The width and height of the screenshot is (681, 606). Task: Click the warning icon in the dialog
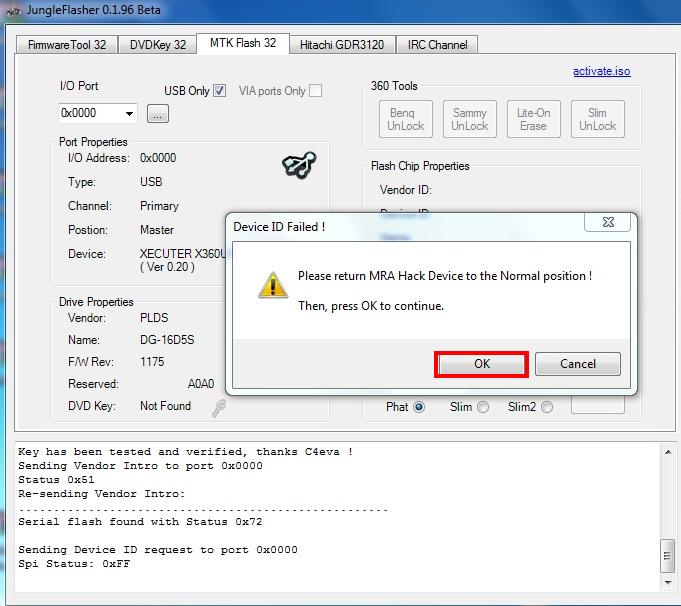click(273, 285)
